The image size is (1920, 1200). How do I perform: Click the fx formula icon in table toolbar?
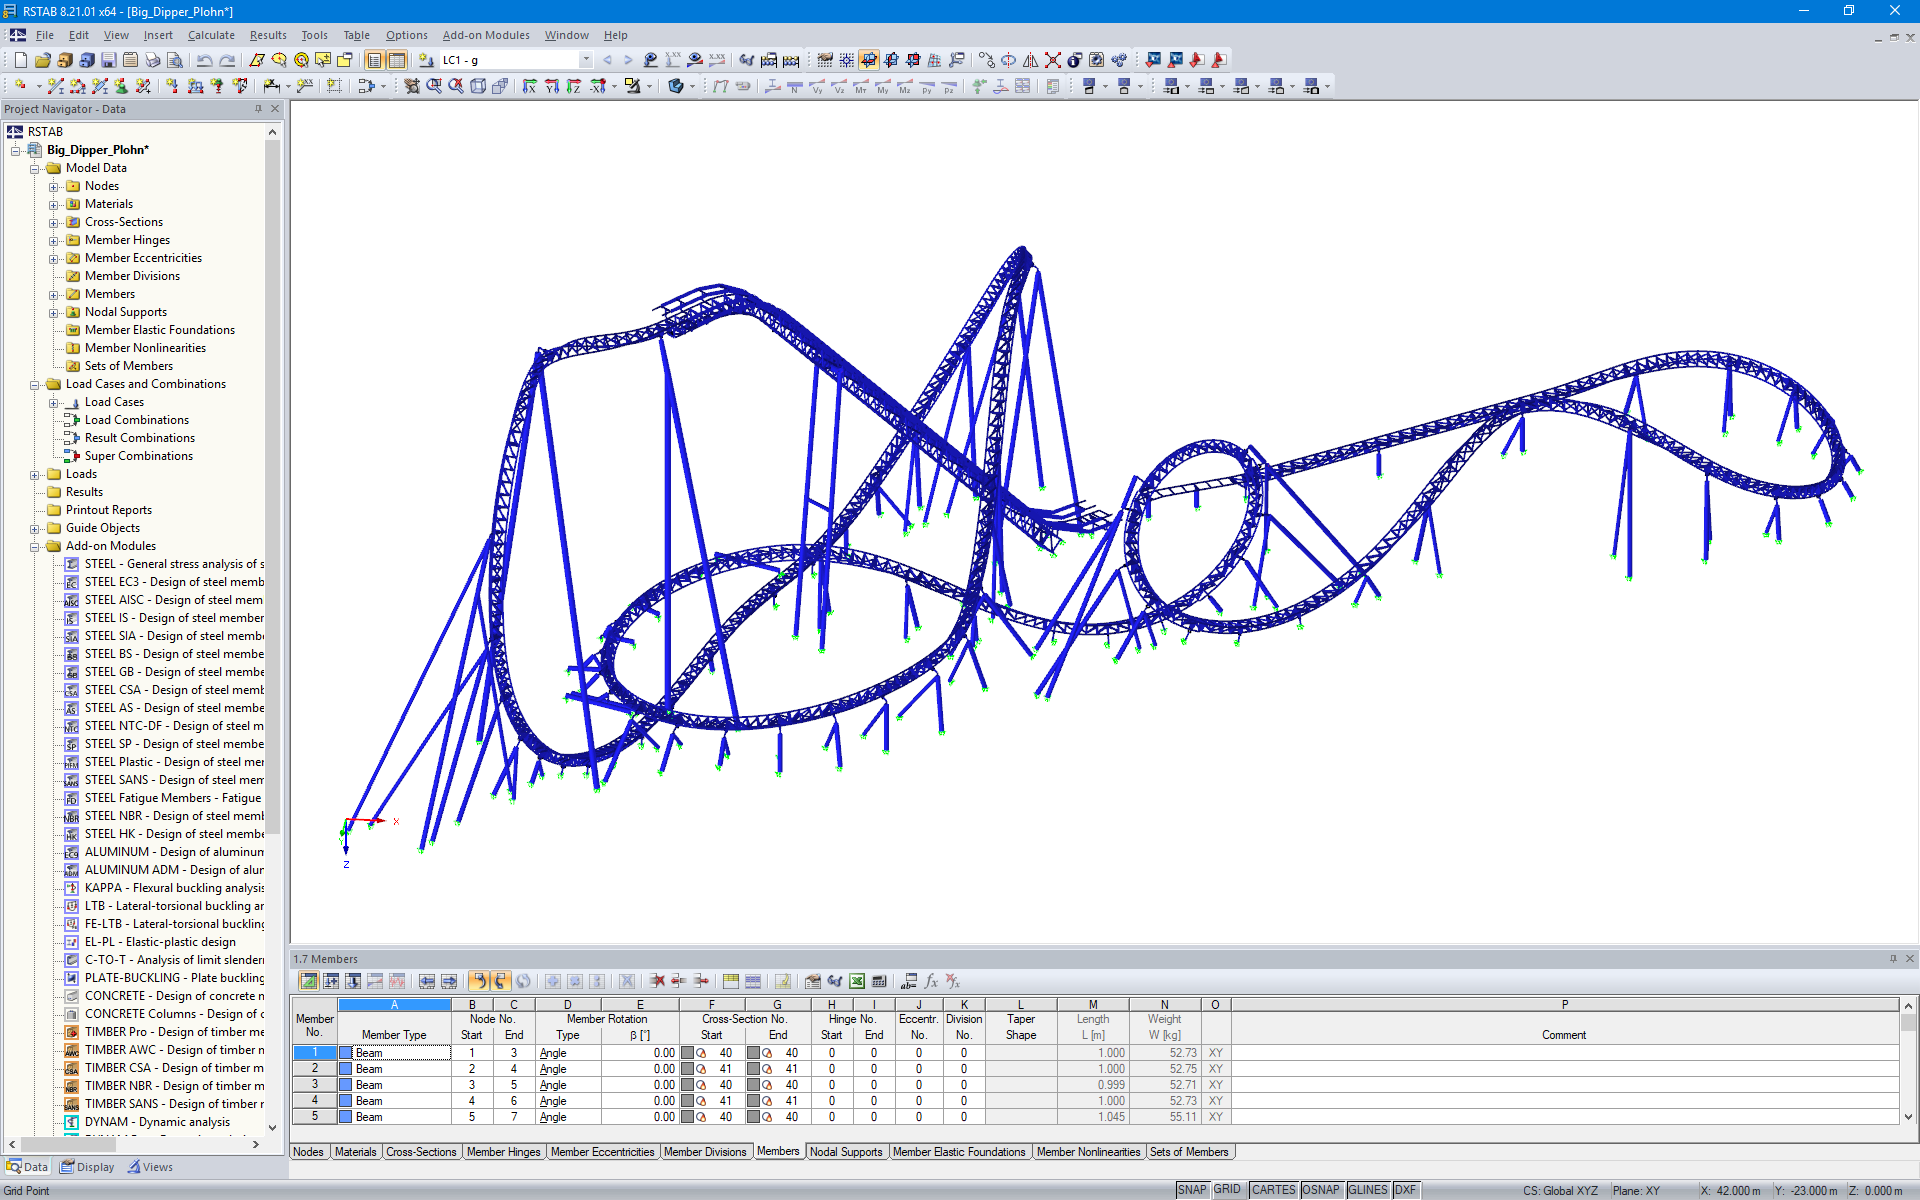(x=931, y=981)
